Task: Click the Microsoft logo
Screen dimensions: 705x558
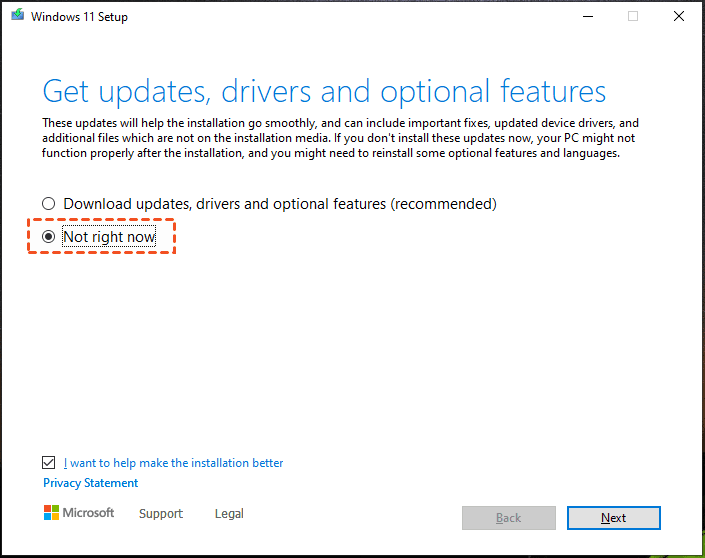Action: (79, 513)
